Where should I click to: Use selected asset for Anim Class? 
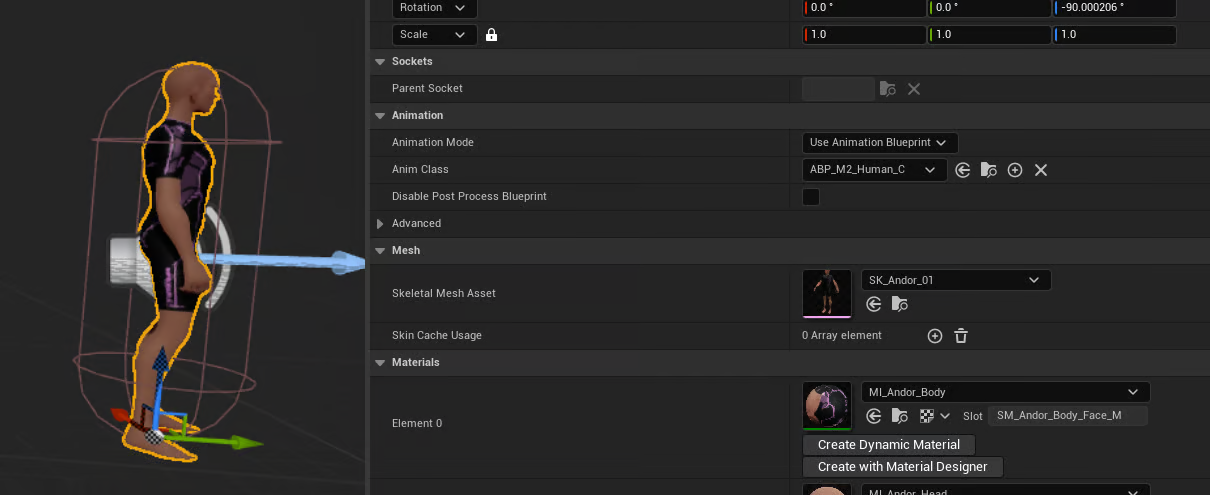[963, 170]
